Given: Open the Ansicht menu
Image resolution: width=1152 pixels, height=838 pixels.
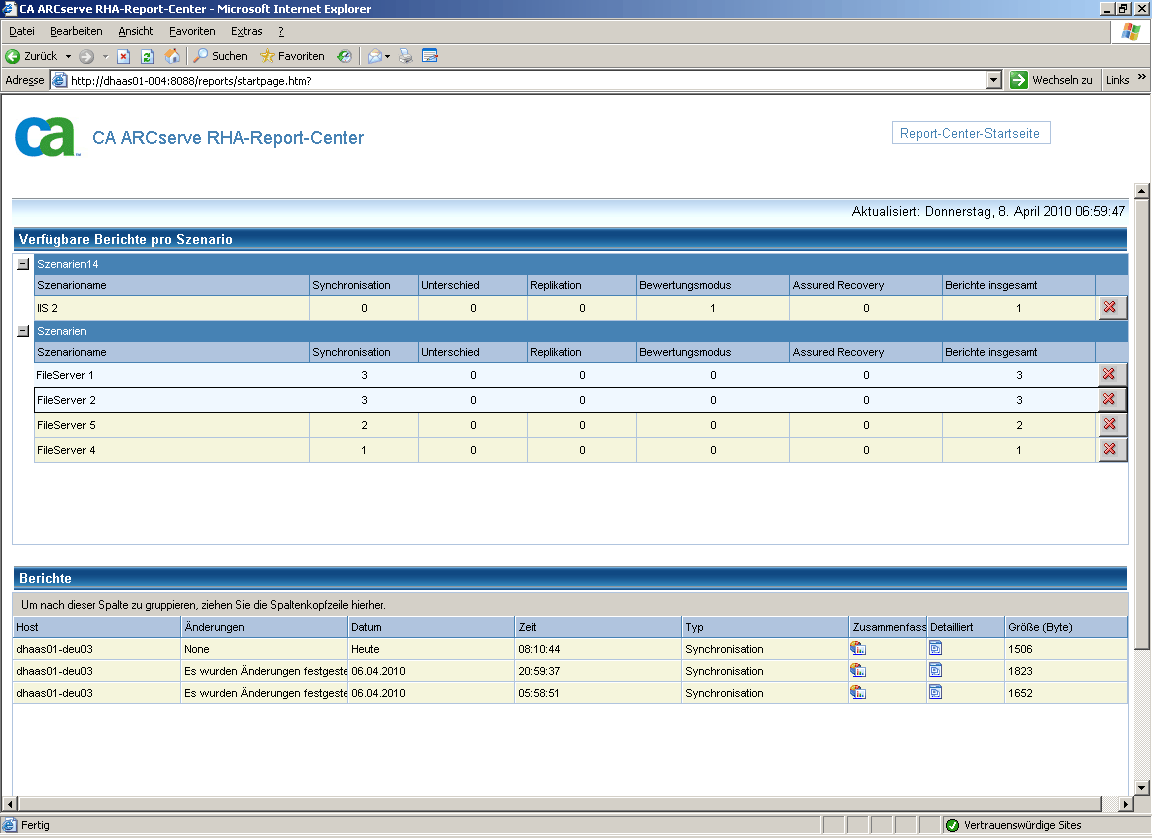Looking at the screenshot, I should [135, 32].
